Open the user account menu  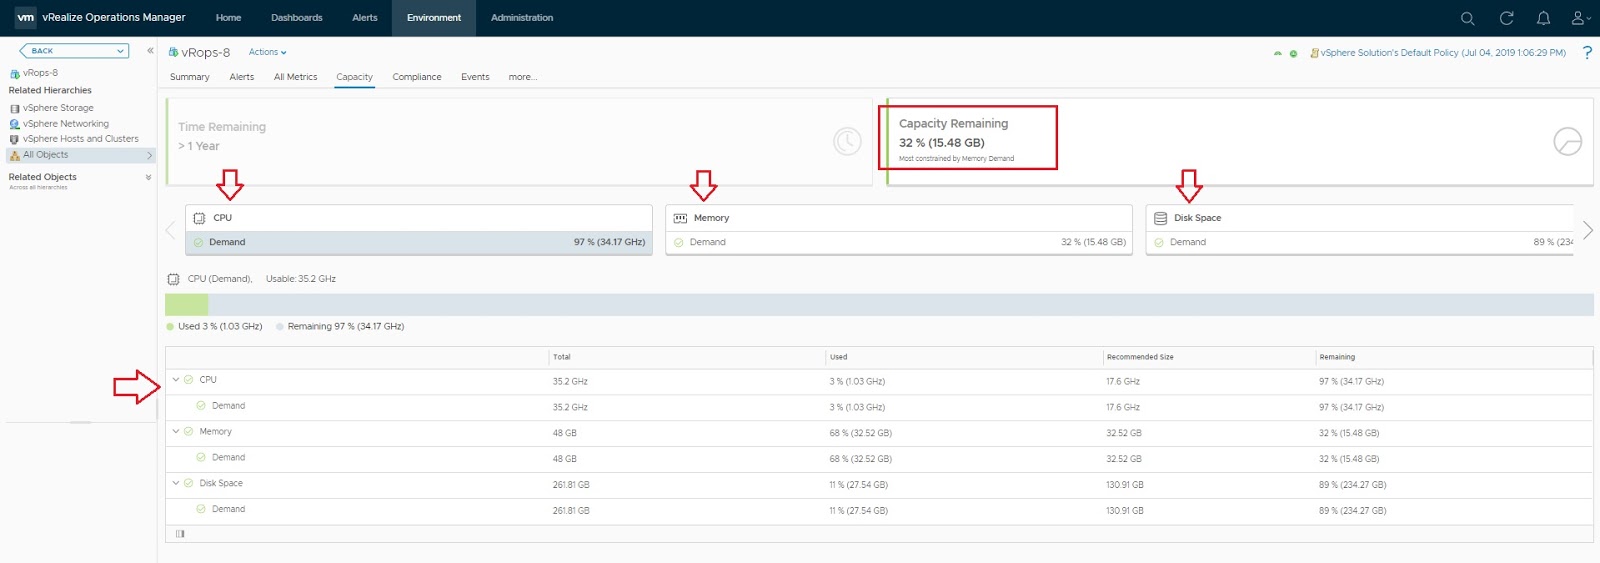[x=1580, y=18]
